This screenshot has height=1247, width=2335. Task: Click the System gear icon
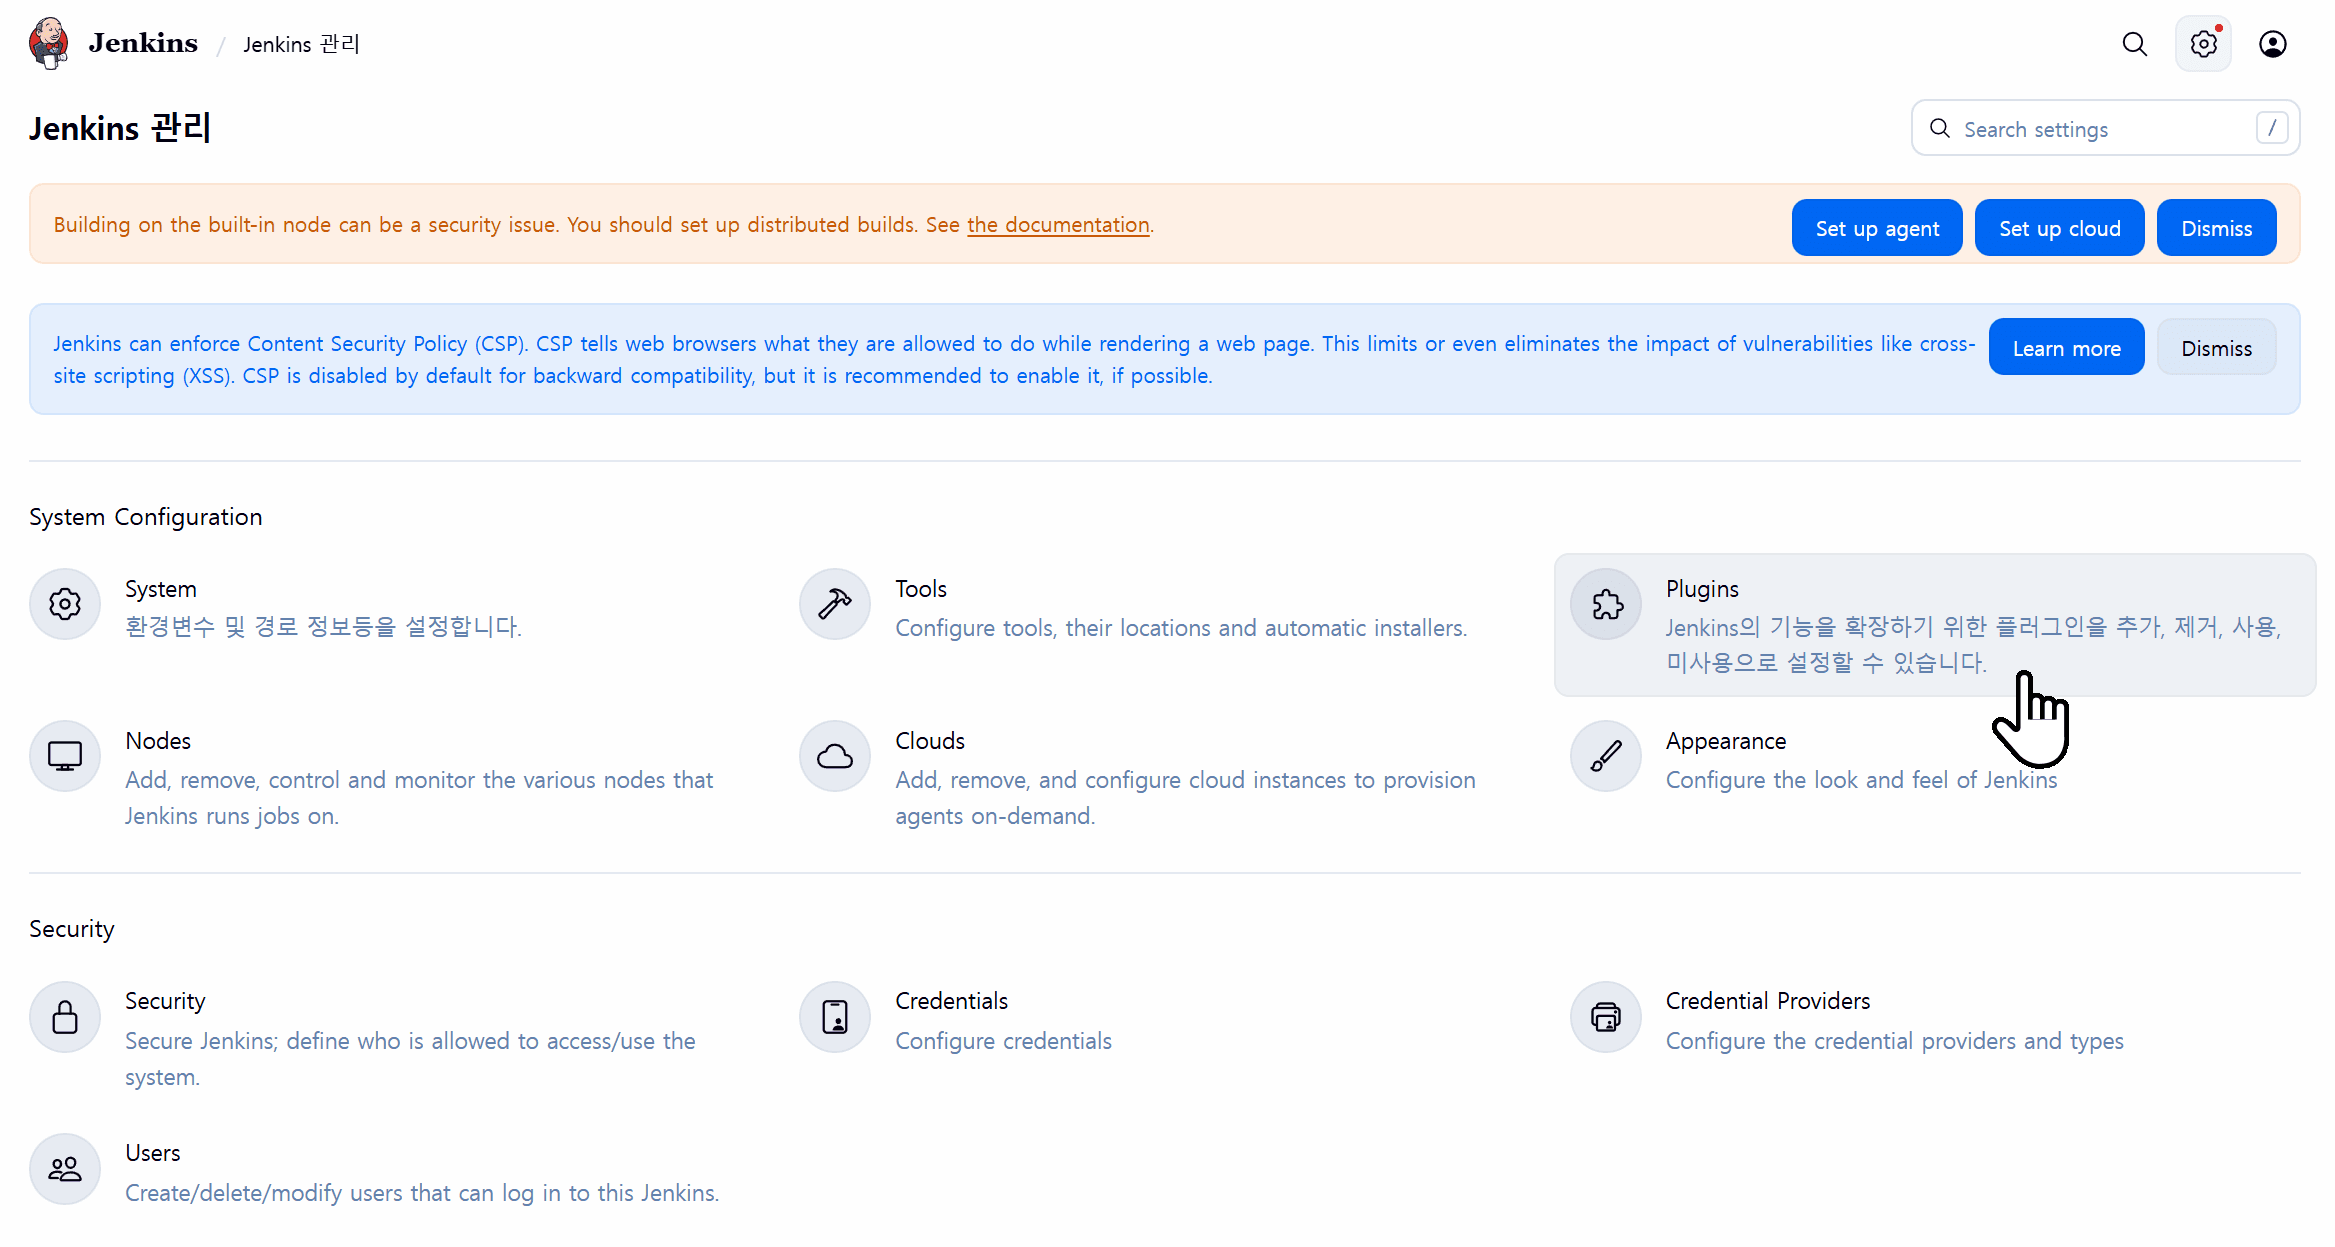[65, 604]
